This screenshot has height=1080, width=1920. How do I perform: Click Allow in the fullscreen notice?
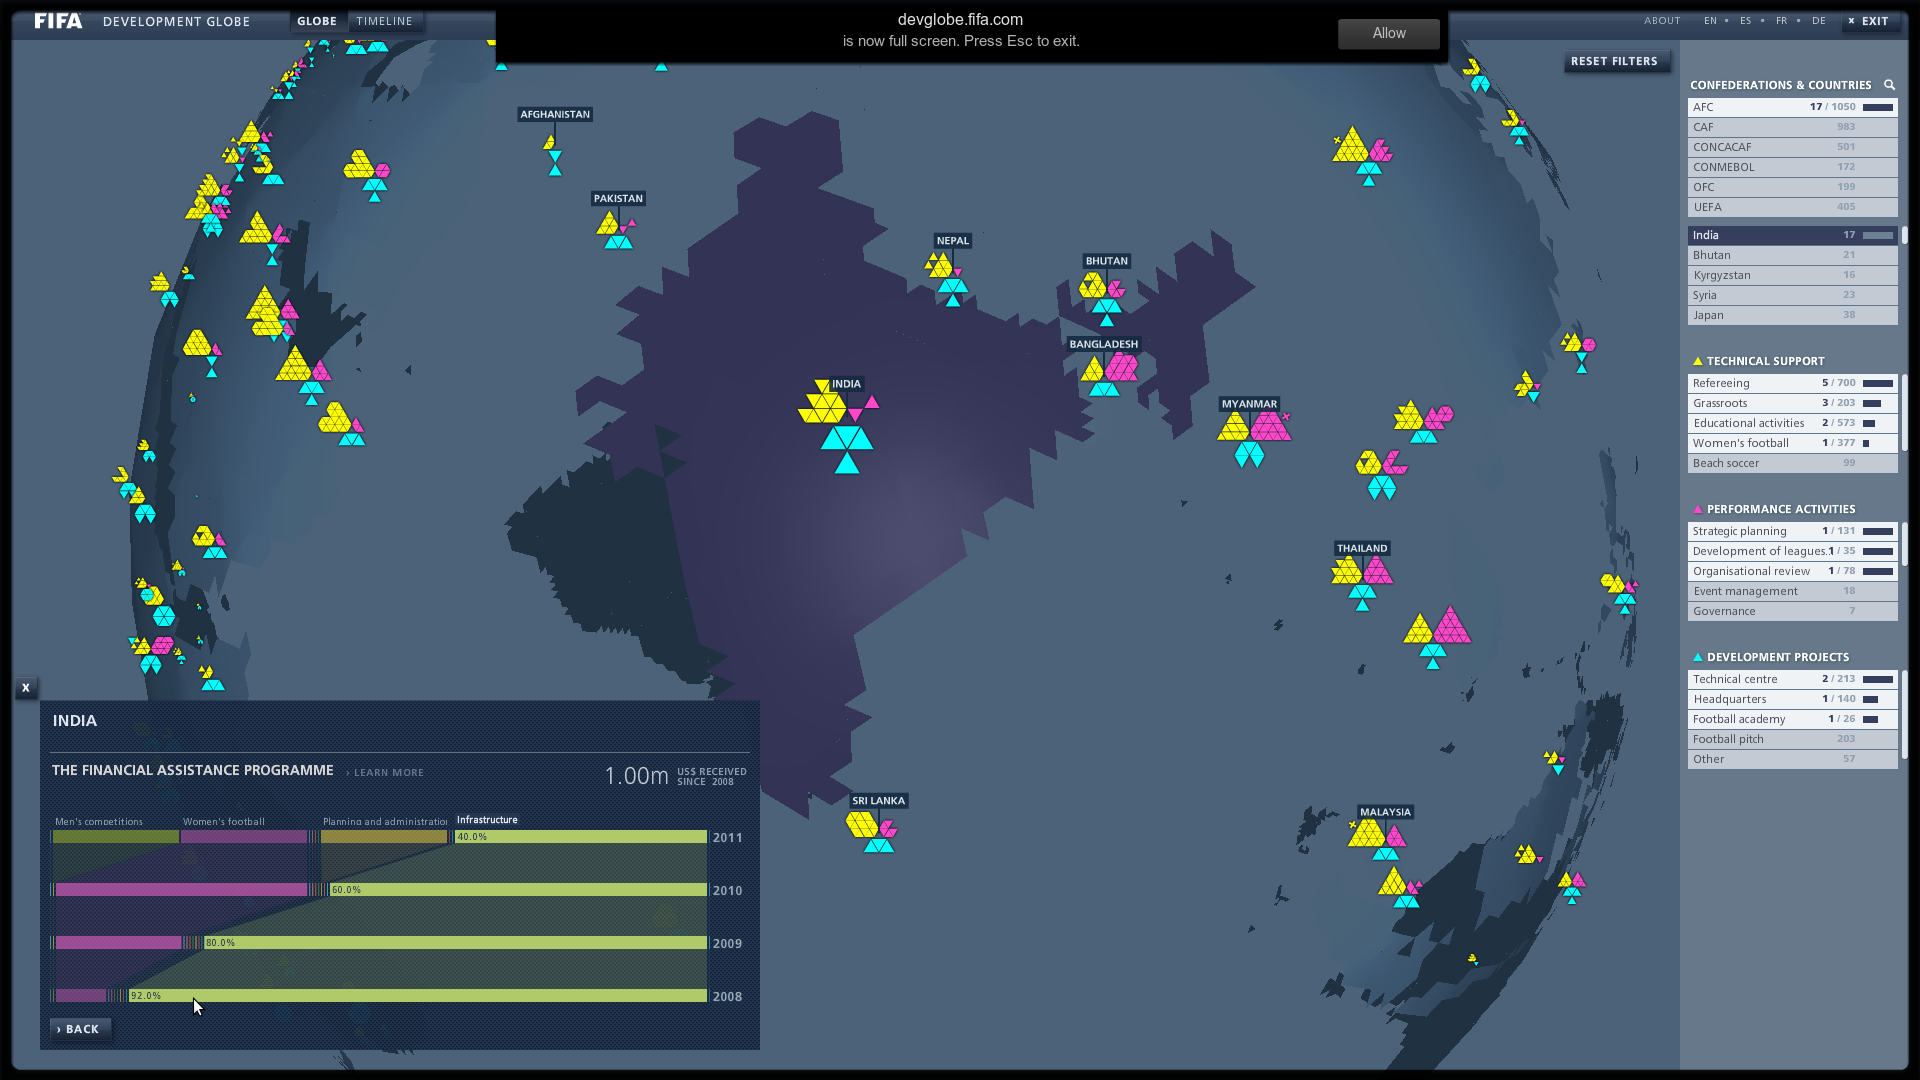pos(1389,33)
